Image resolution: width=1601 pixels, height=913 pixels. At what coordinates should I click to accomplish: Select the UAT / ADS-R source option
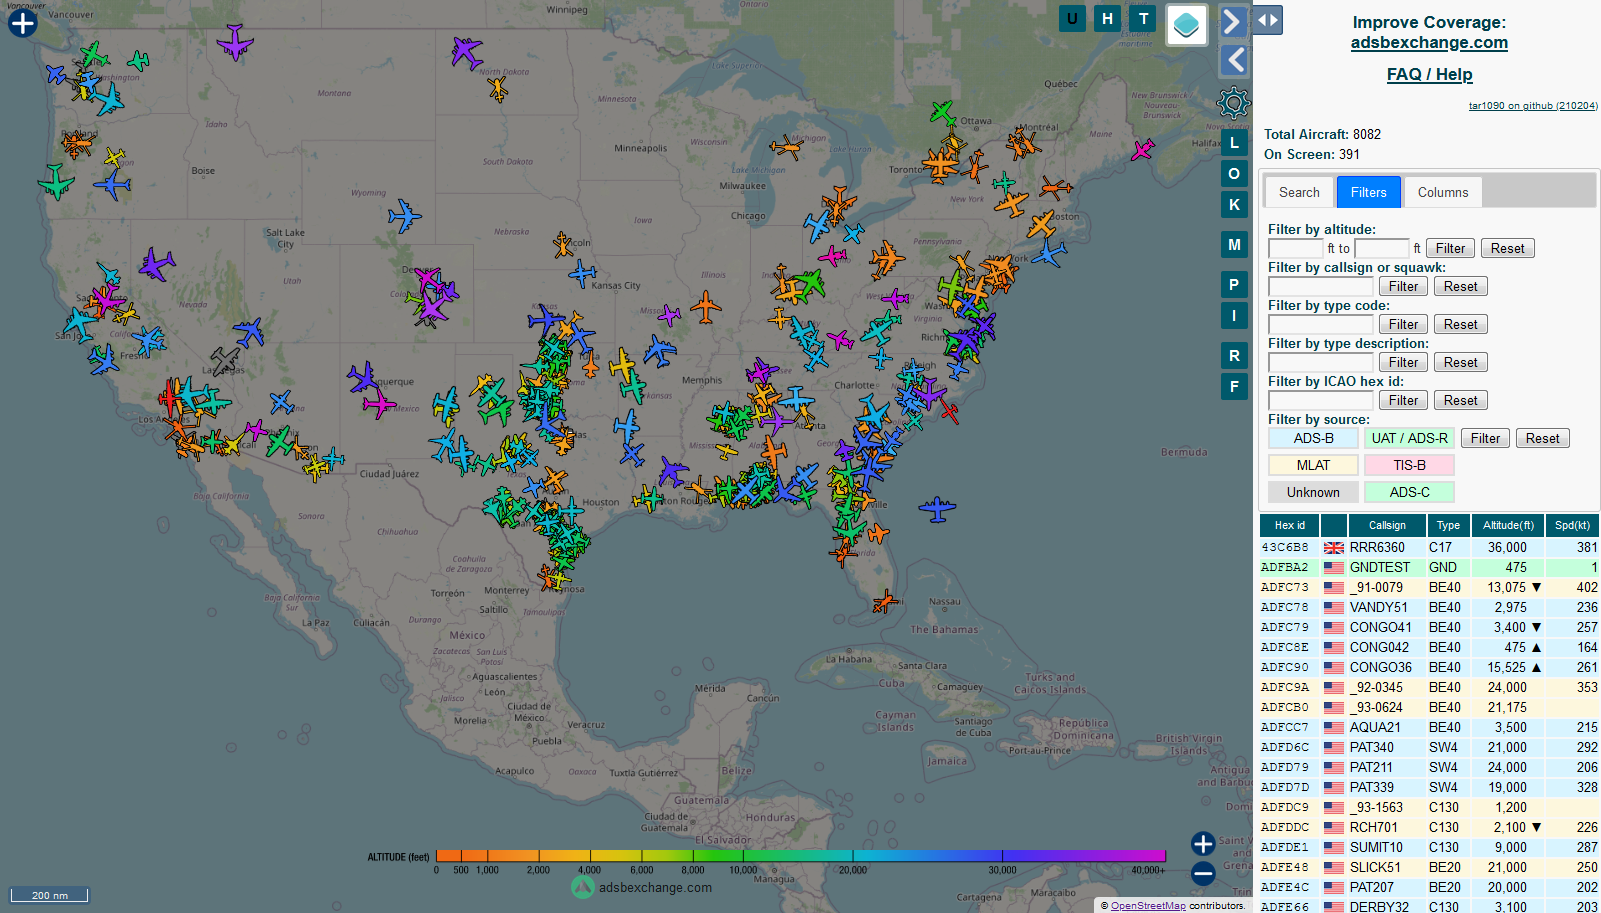click(1409, 438)
